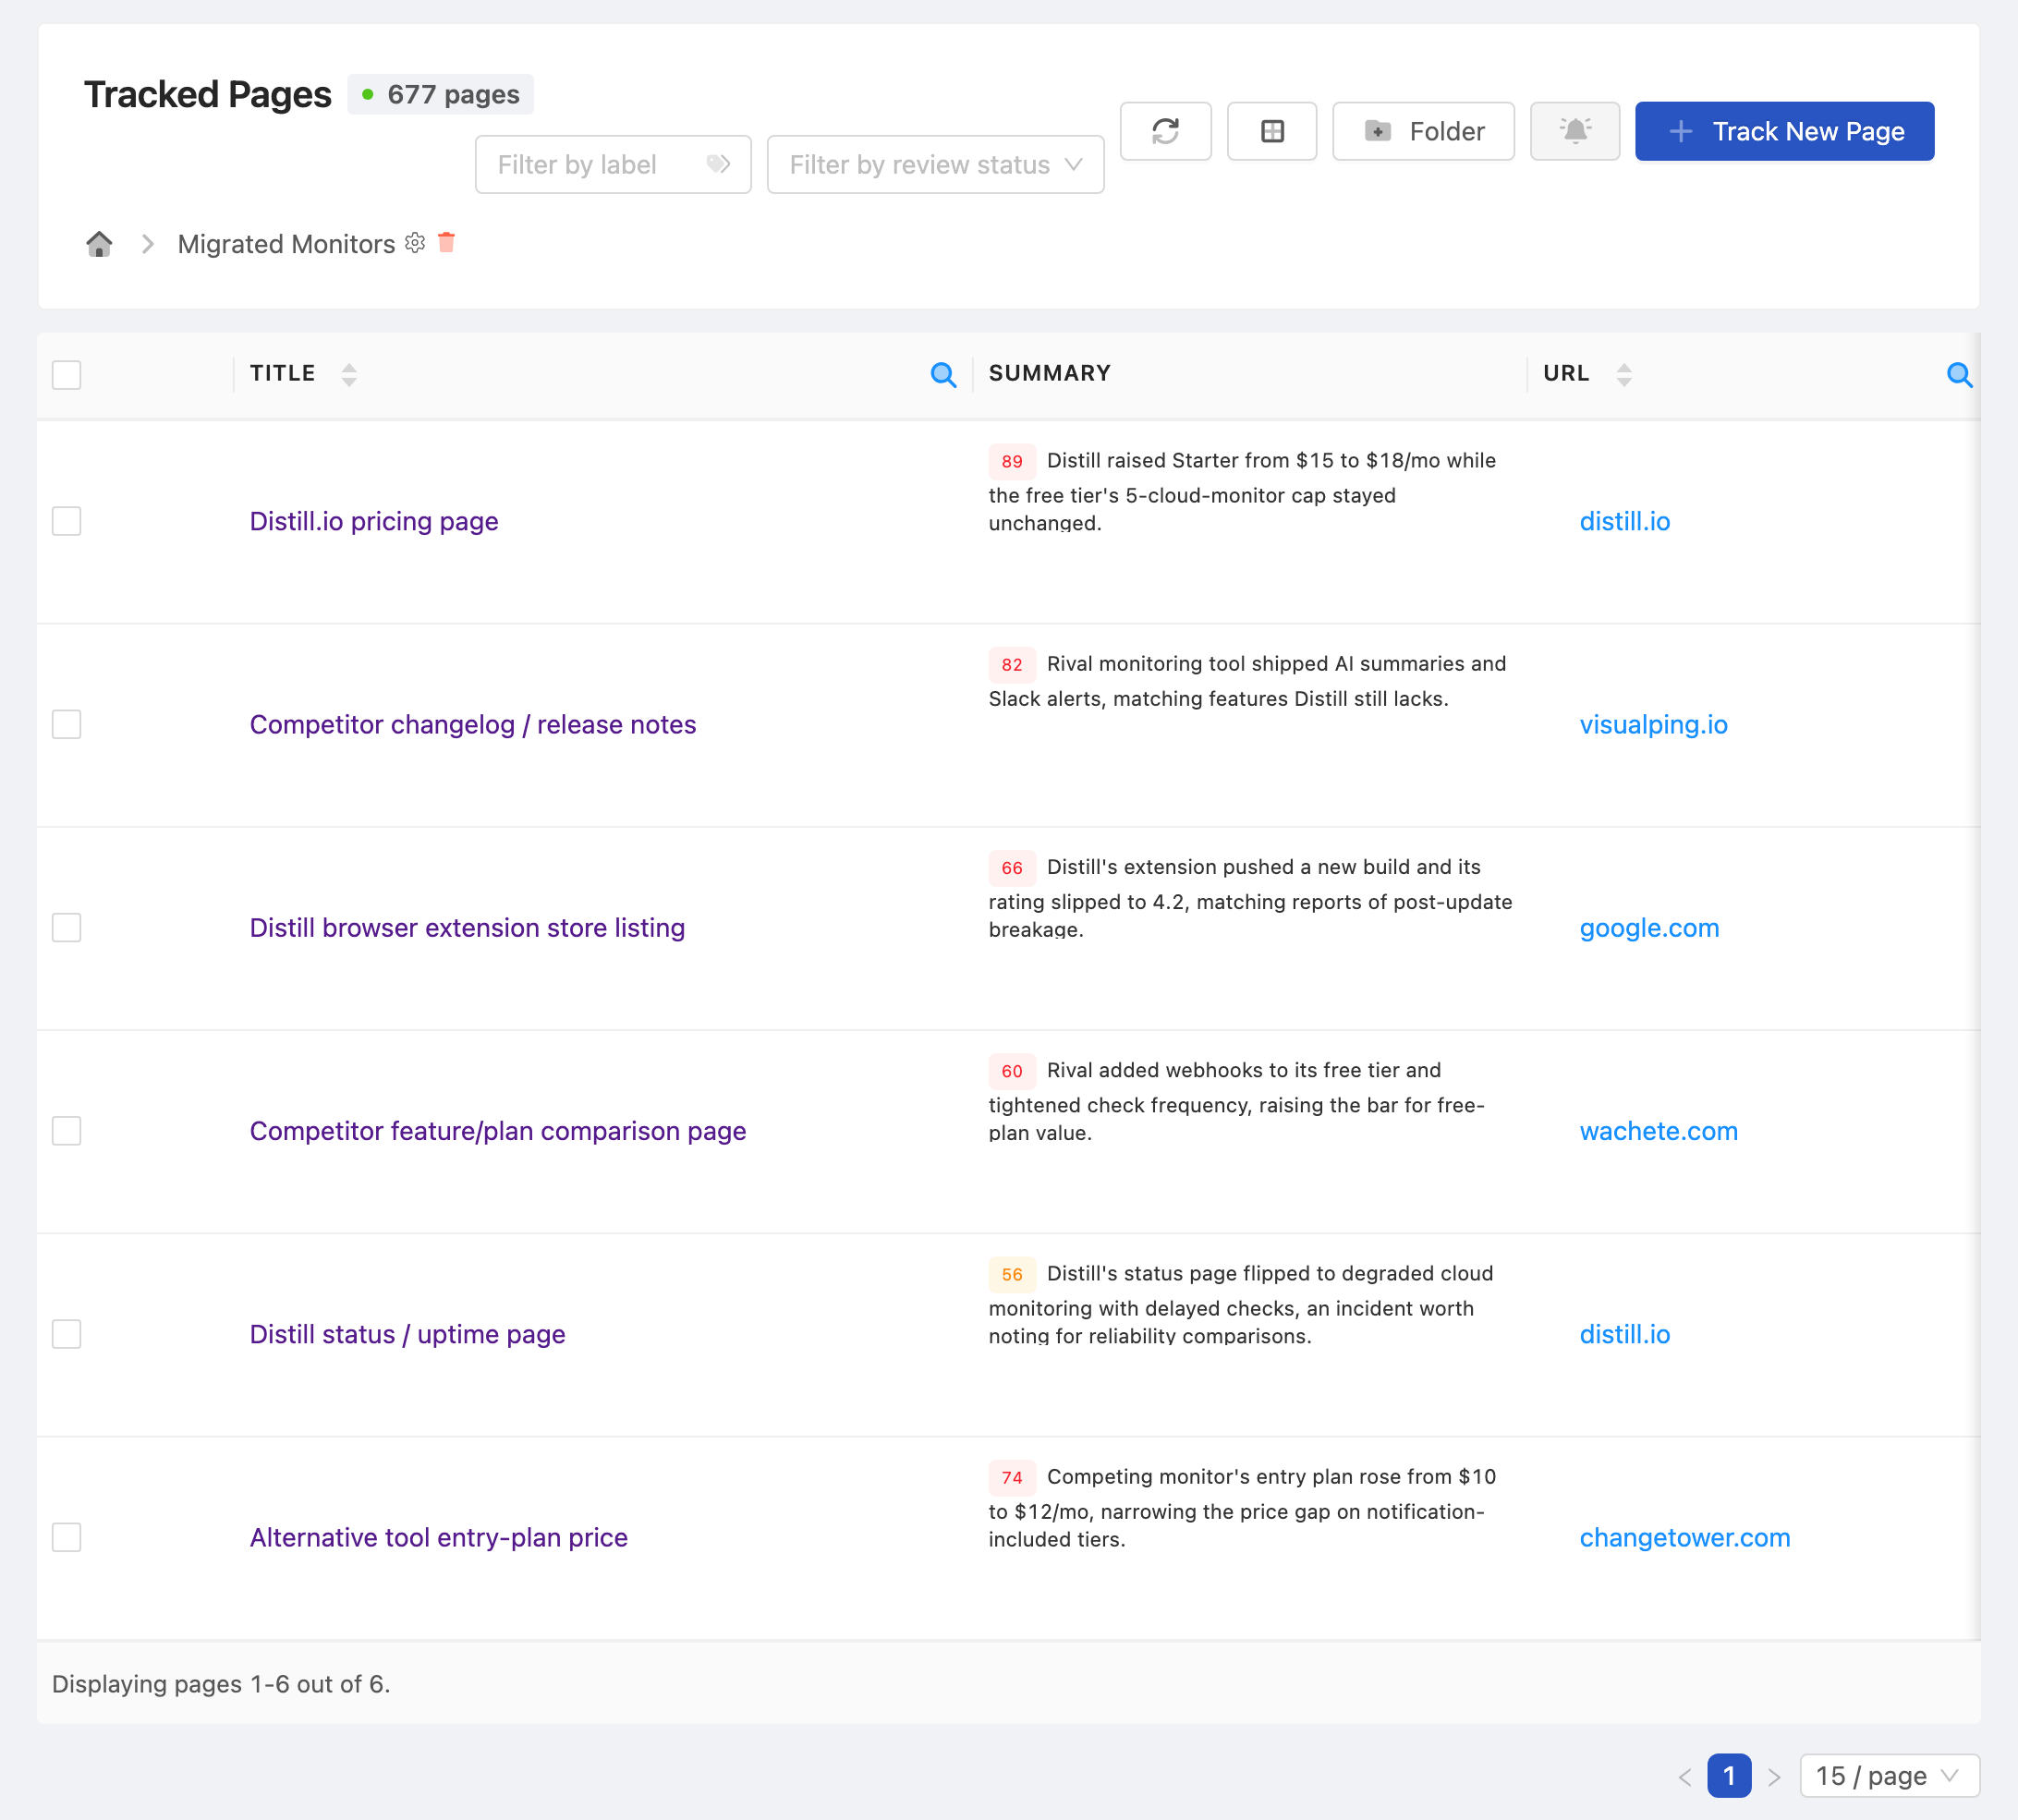Screen dimensions: 2018x1820
Task: Click Migrated Monitors breadcrumb
Action: click(286, 244)
